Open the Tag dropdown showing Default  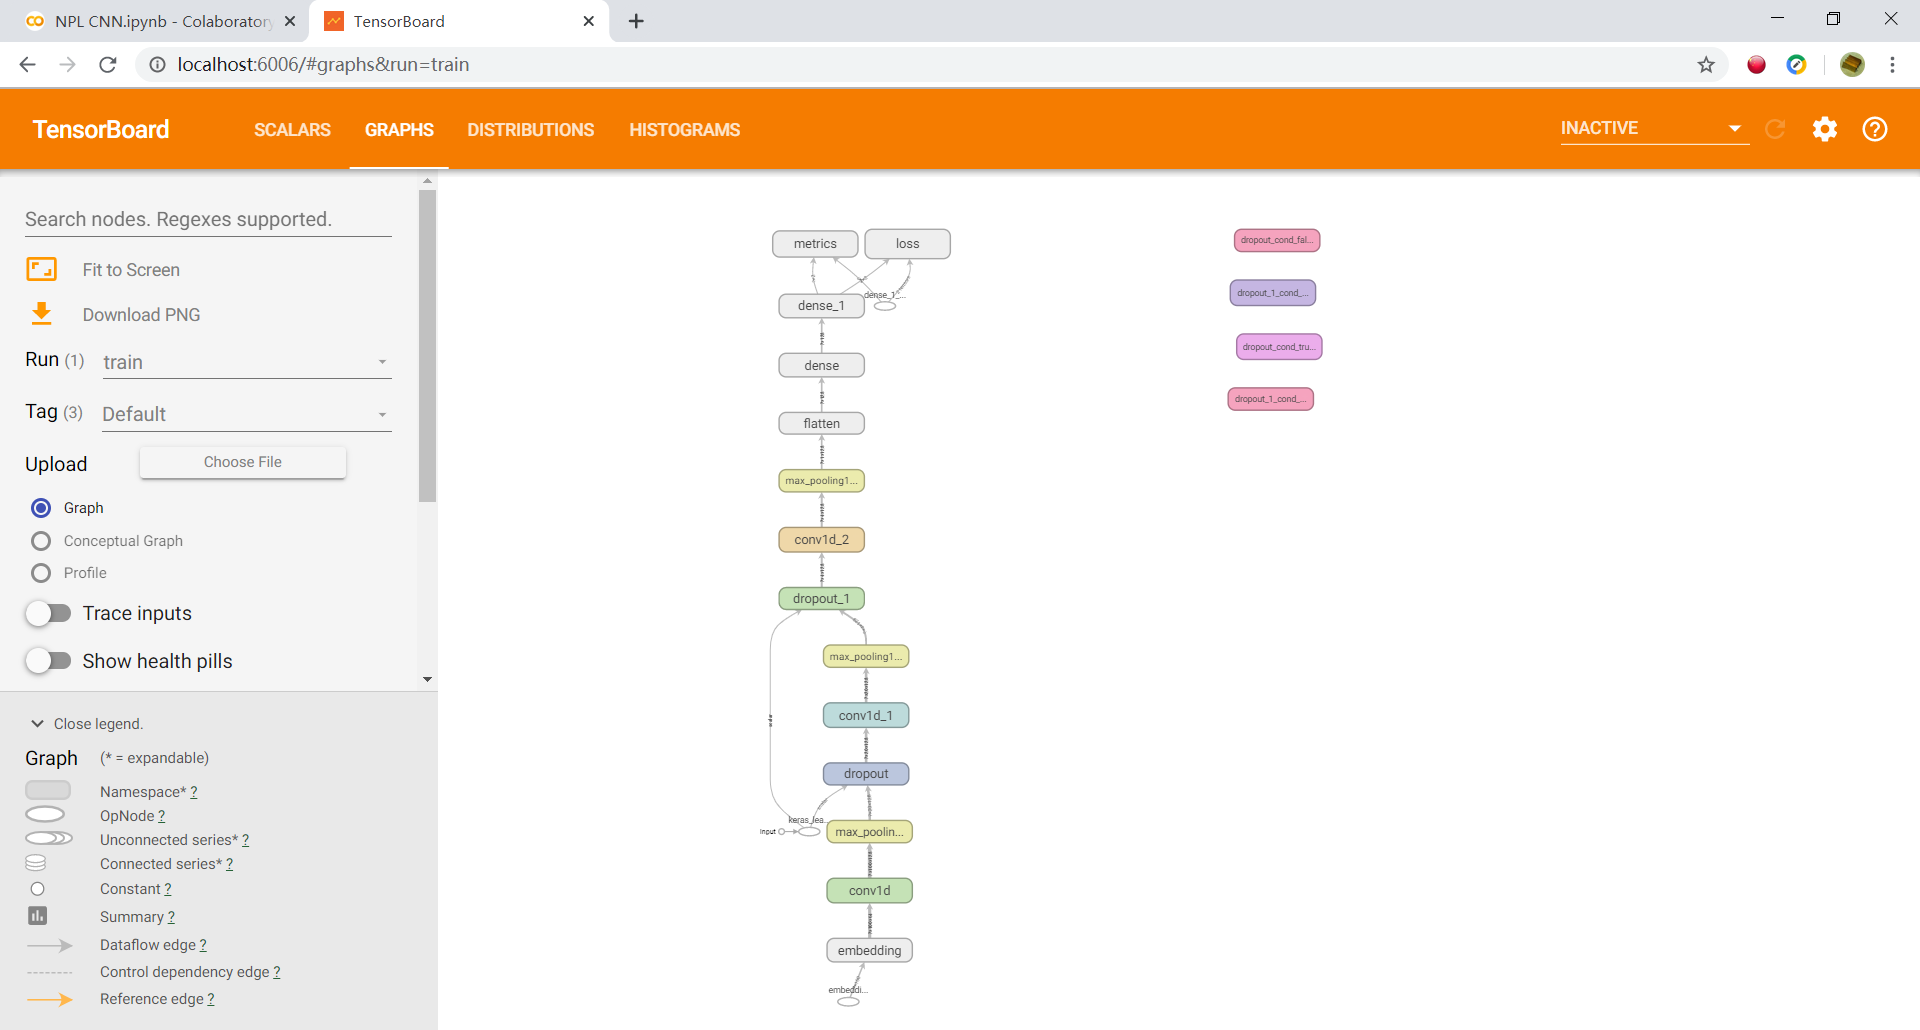245,413
